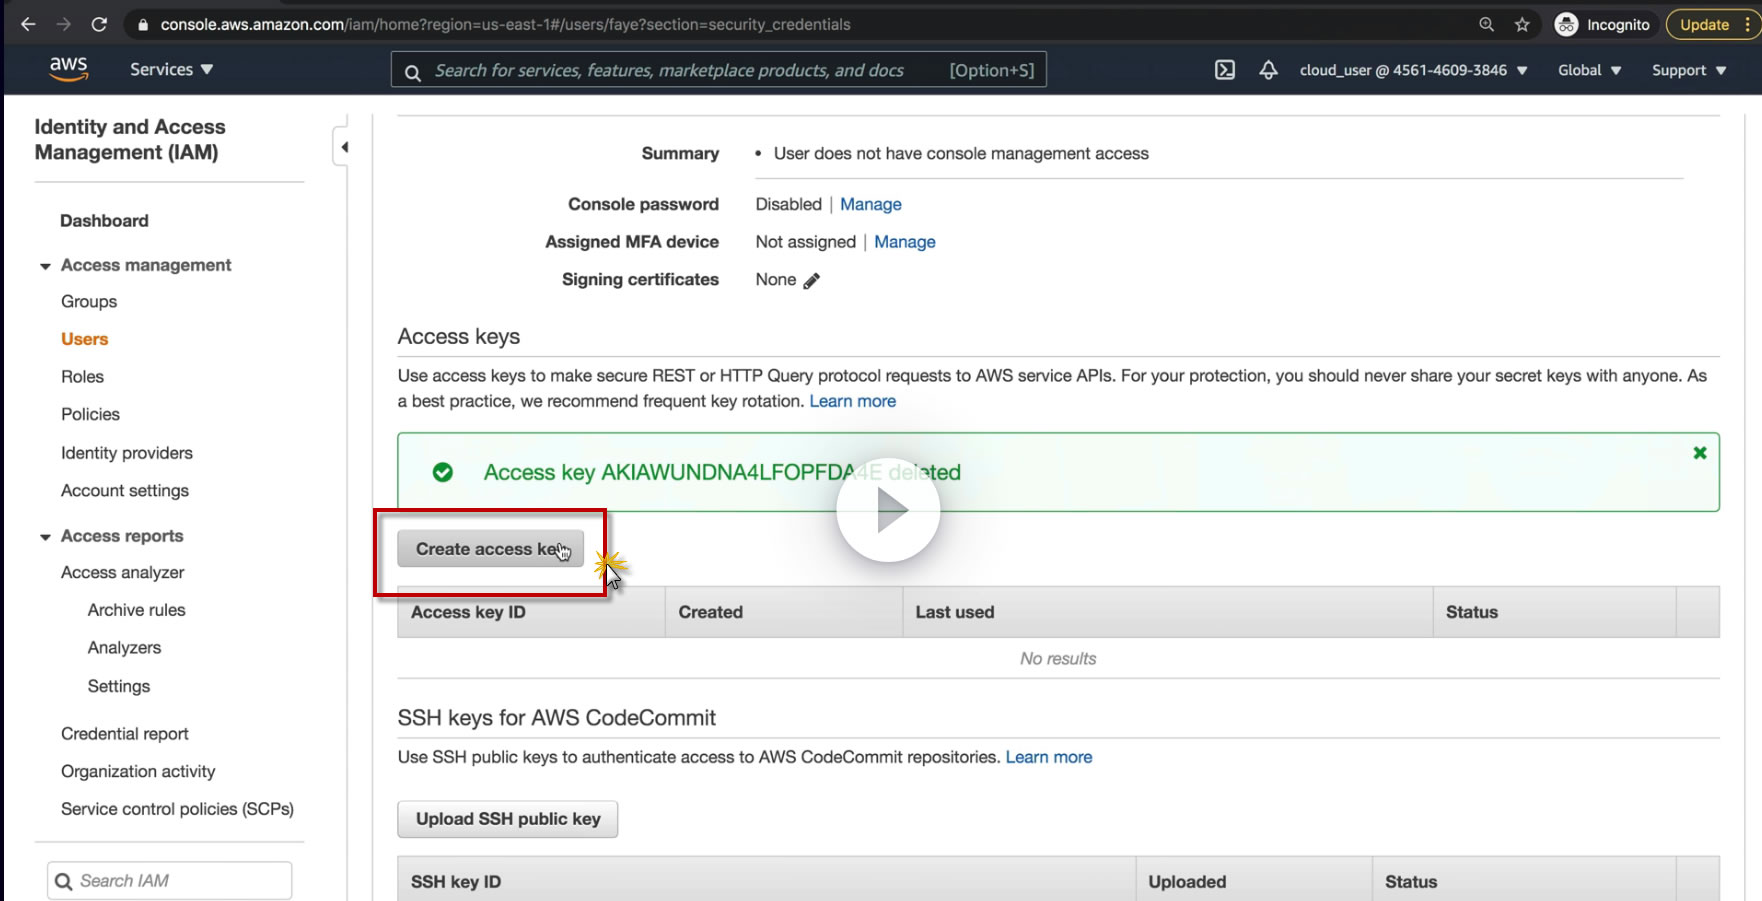This screenshot has height=901, width=1762.
Task: Play the video overlay
Action: 888,511
